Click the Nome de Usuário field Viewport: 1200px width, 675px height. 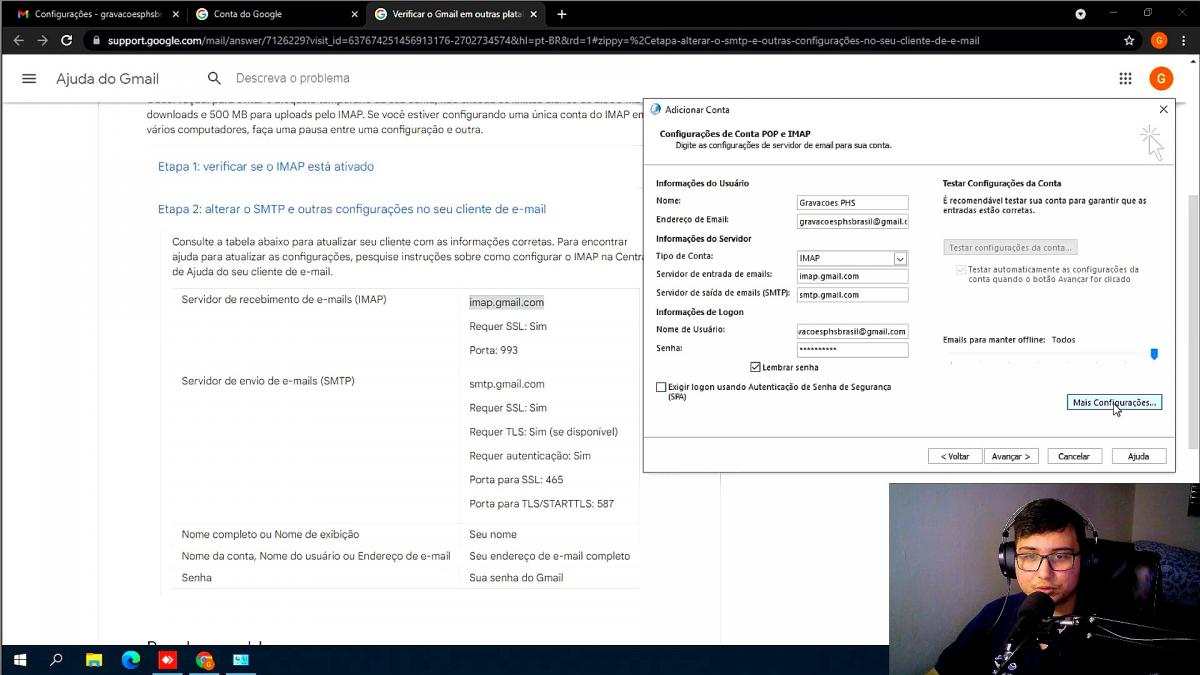(x=852, y=331)
